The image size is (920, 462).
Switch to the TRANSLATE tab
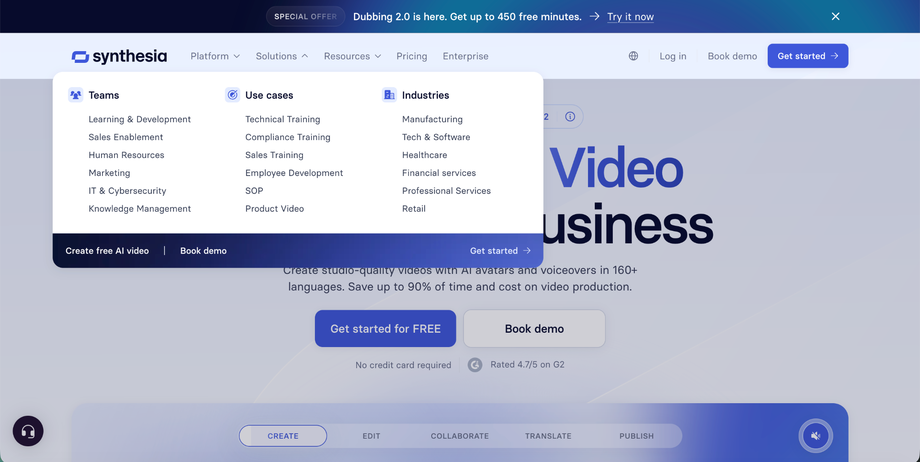pyautogui.click(x=548, y=436)
